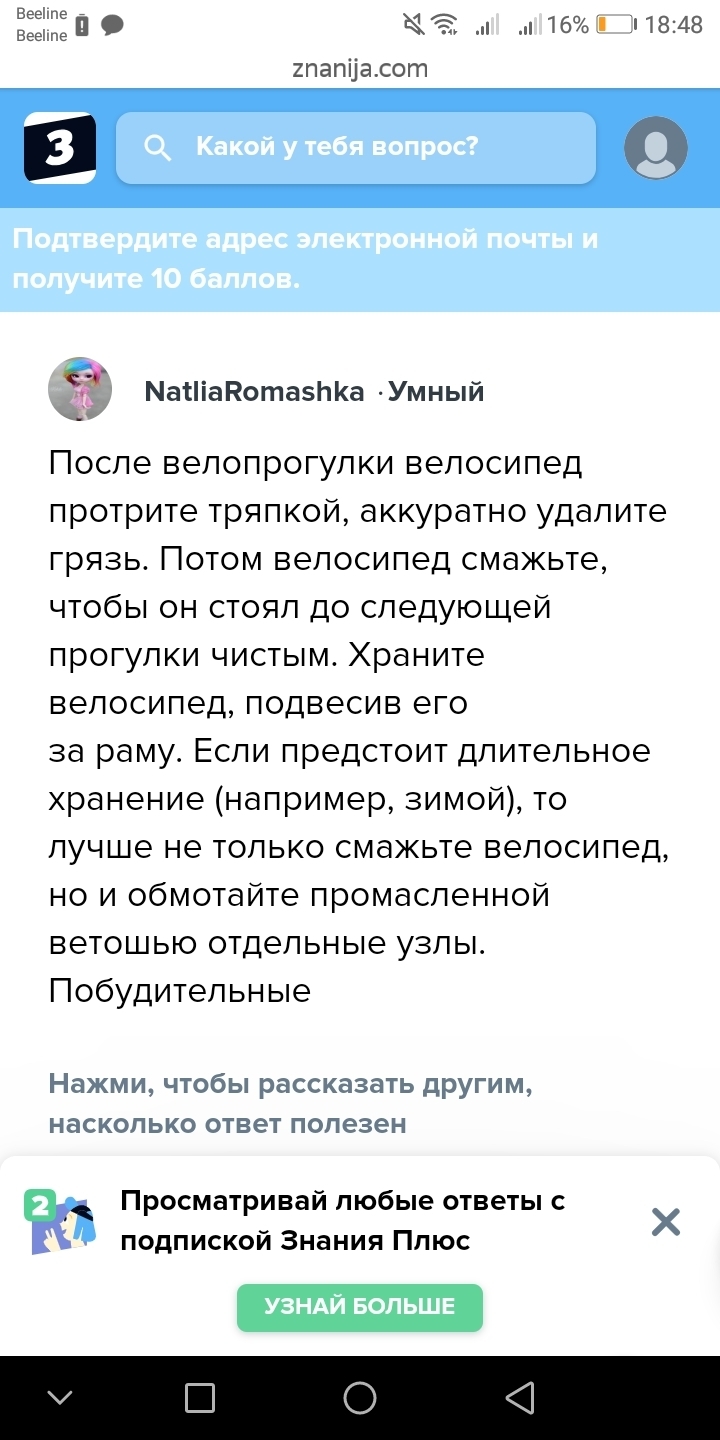
Task: Open the user profile avatar icon
Action: (x=656, y=148)
